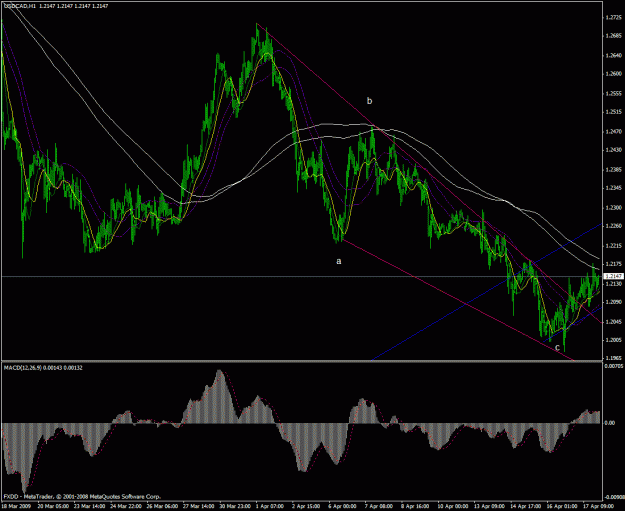
Task: Click the "1 Apr 07:00" time axis label
Action: click(270, 506)
